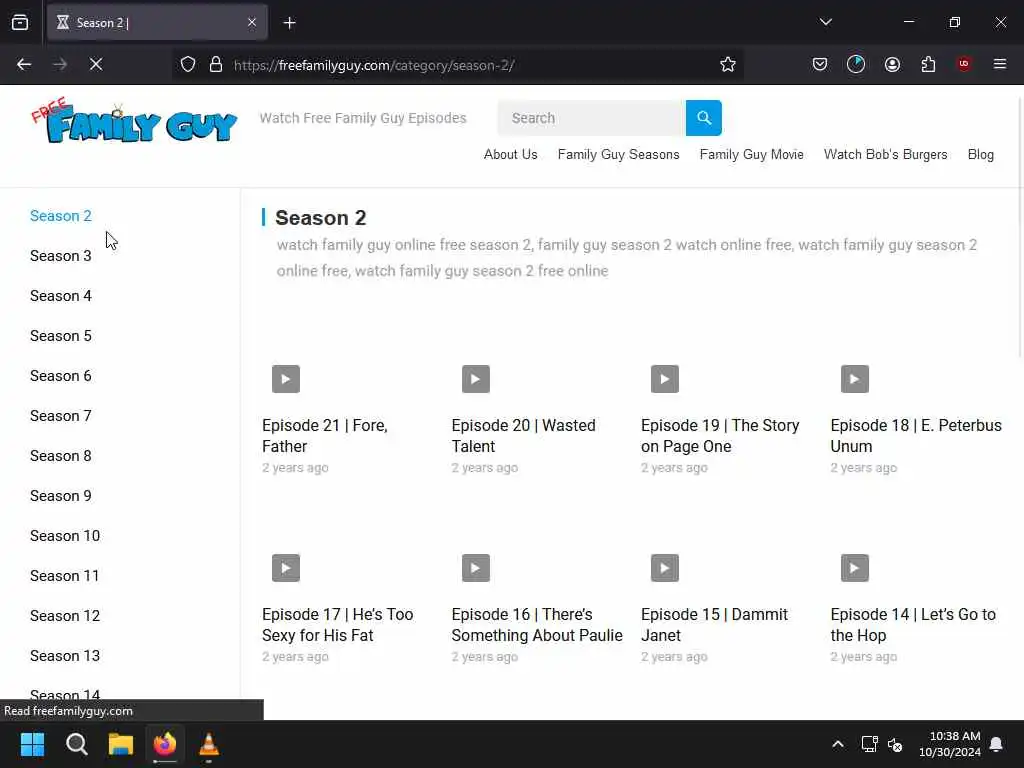Open the Windows Start menu
1024x768 pixels.
pos(32,744)
